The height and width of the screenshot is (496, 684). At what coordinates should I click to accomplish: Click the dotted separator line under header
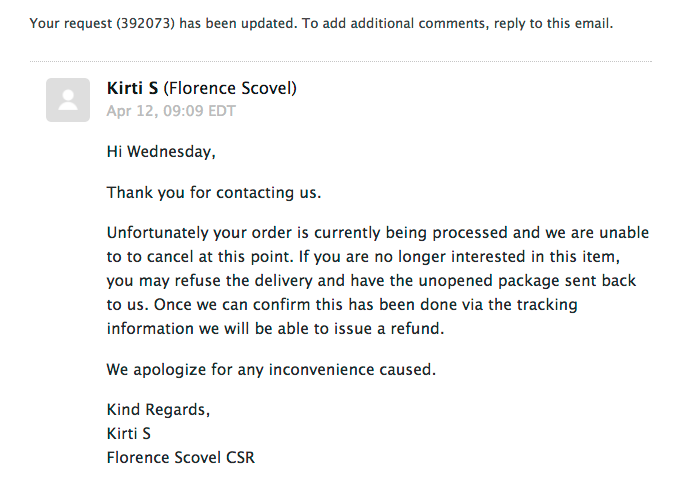pos(341,62)
